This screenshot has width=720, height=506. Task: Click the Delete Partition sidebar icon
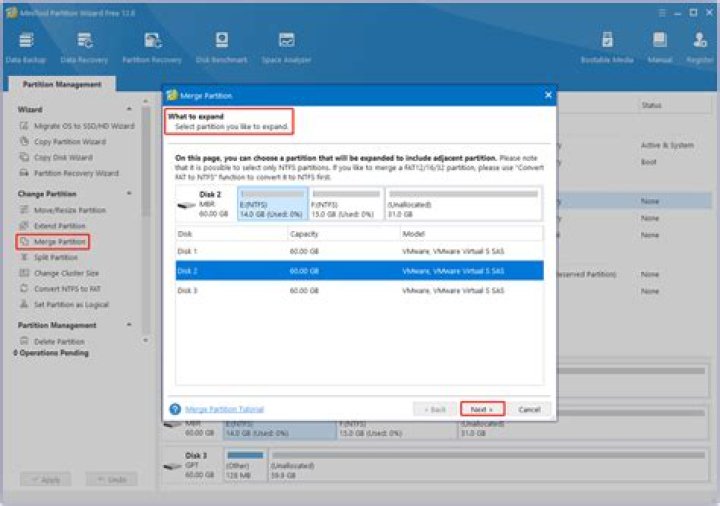click(24, 341)
